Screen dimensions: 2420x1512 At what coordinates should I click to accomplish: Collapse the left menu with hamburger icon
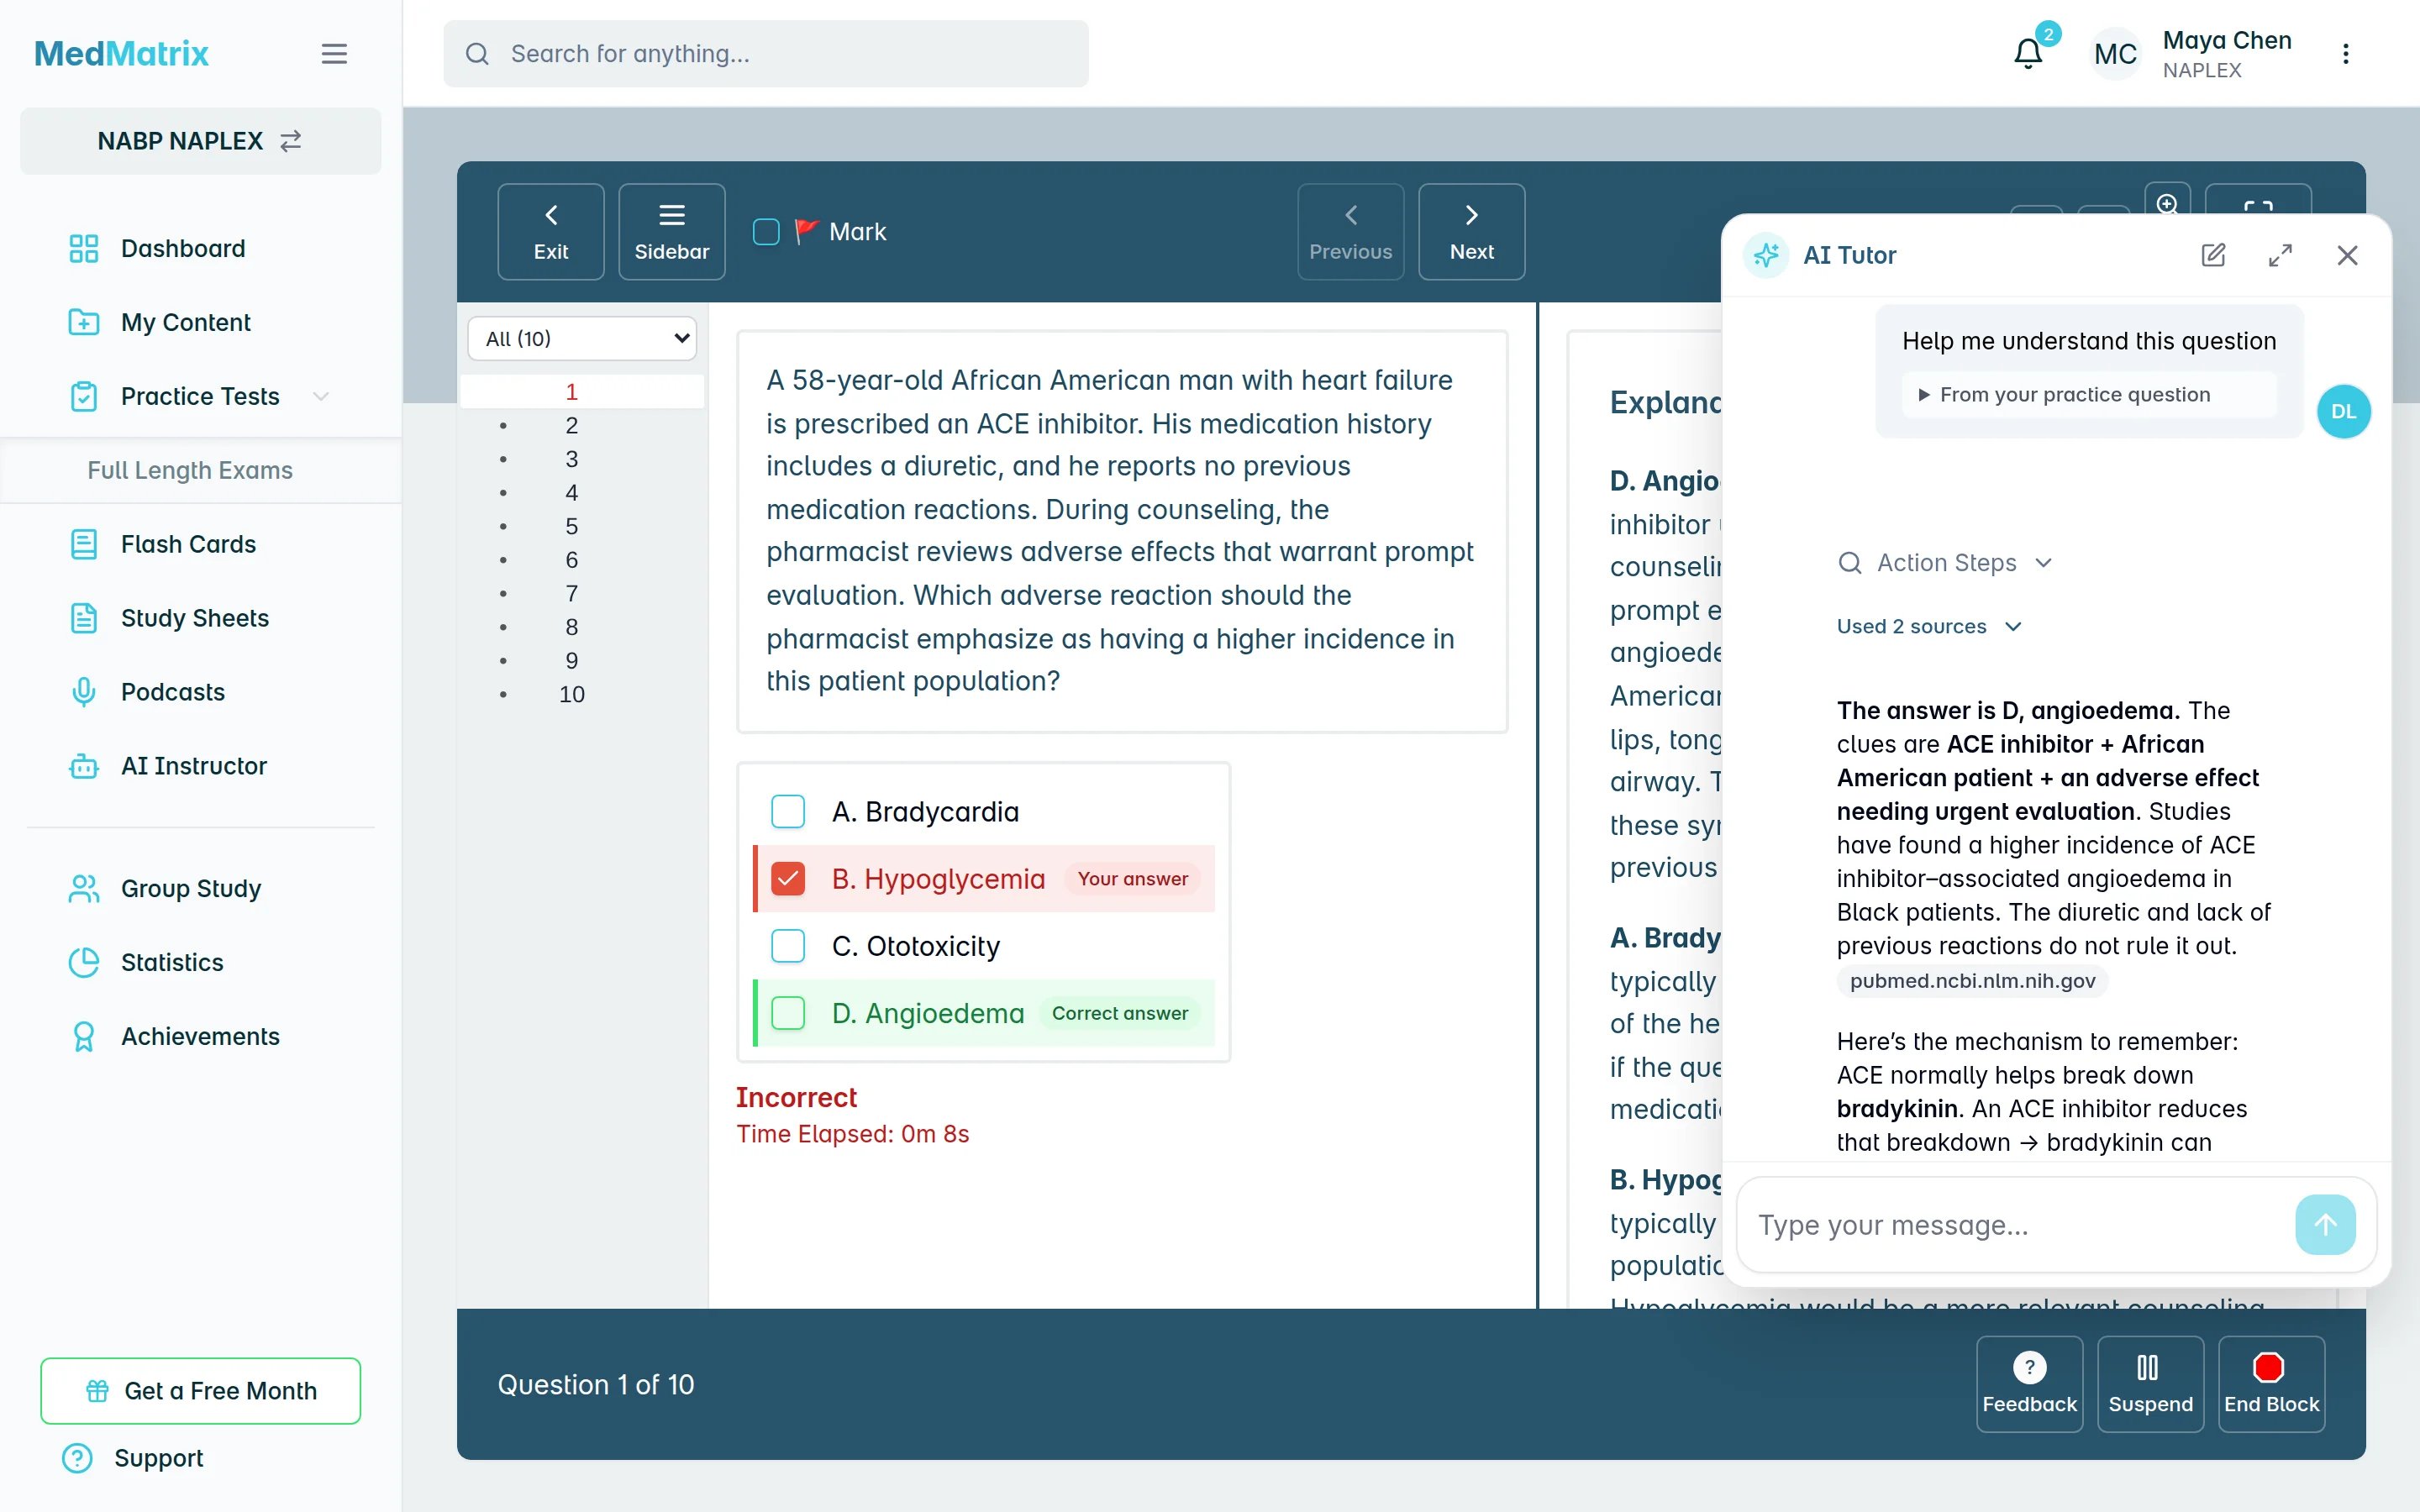tap(334, 53)
